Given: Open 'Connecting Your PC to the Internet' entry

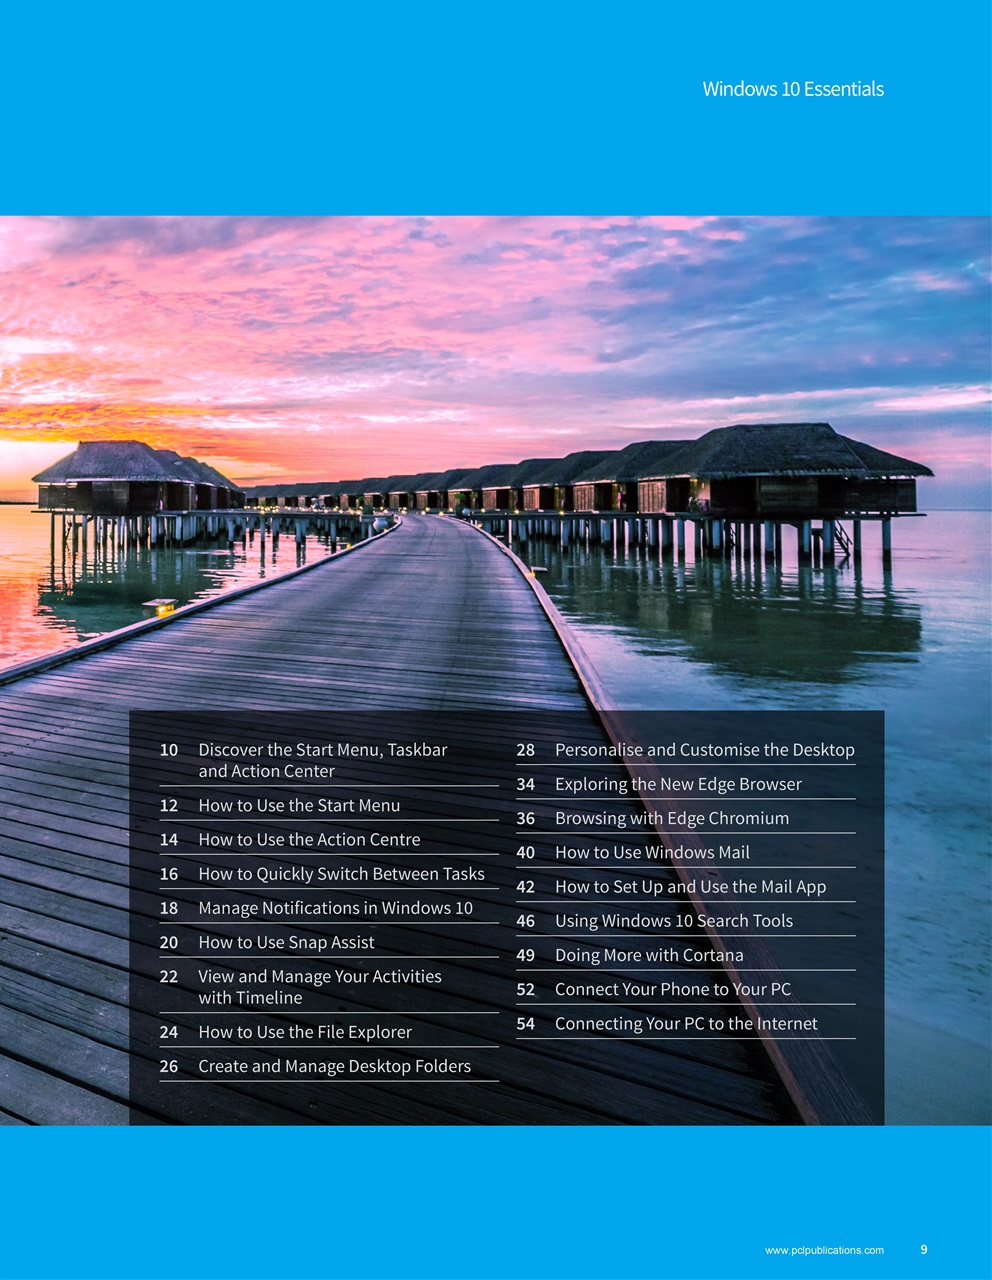Looking at the screenshot, I should coord(687,1023).
